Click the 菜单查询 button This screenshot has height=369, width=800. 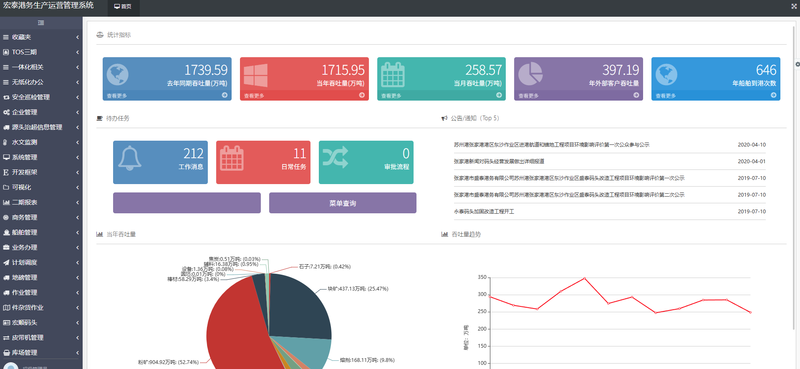click(342, 203)
